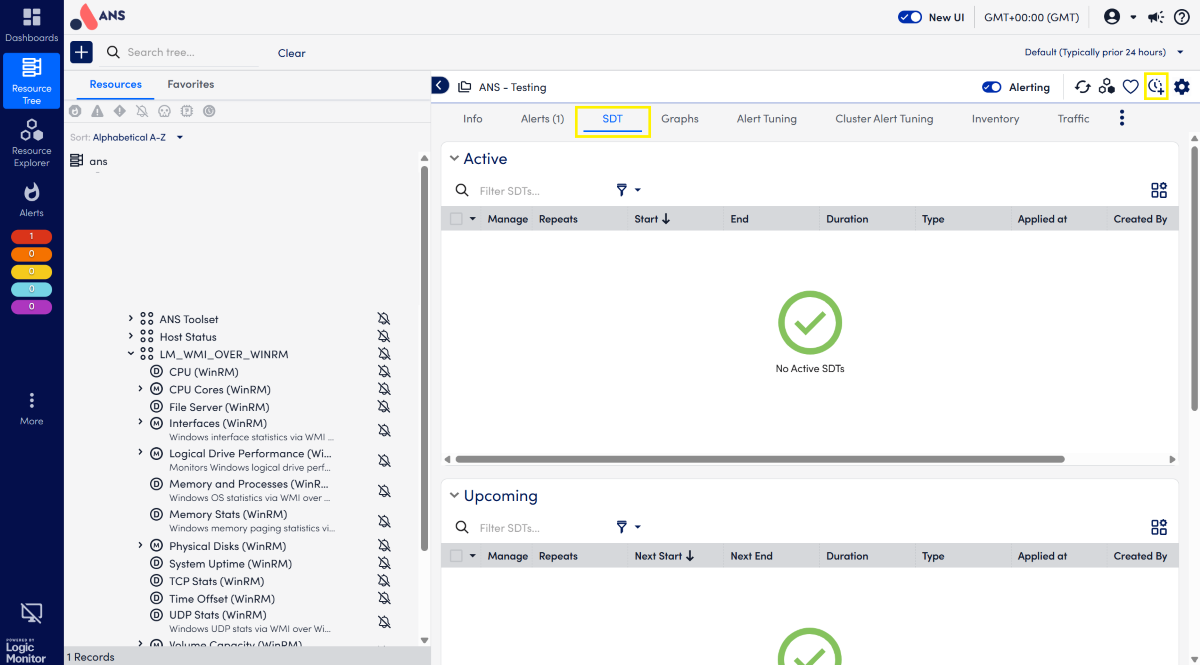Switch to the Graphs tab
The image size is (1200, 665).
(680, 119)
